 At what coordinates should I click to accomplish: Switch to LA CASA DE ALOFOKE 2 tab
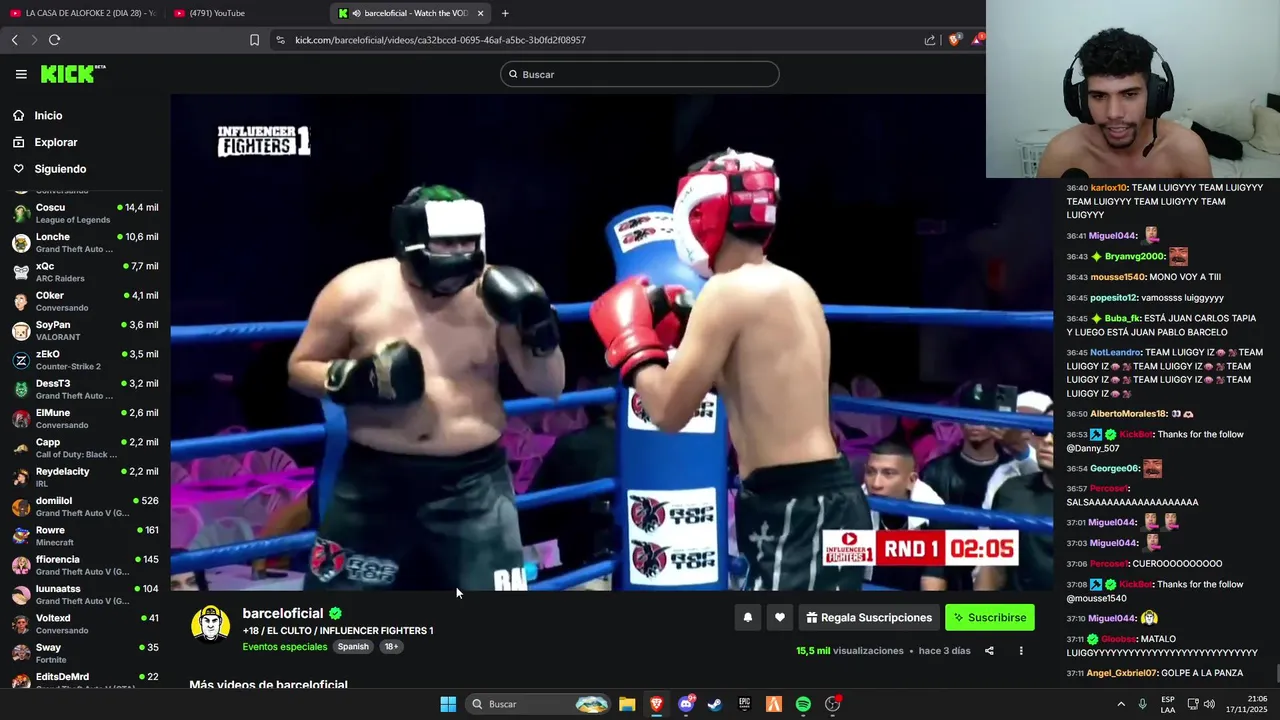(x=82, y=13)
